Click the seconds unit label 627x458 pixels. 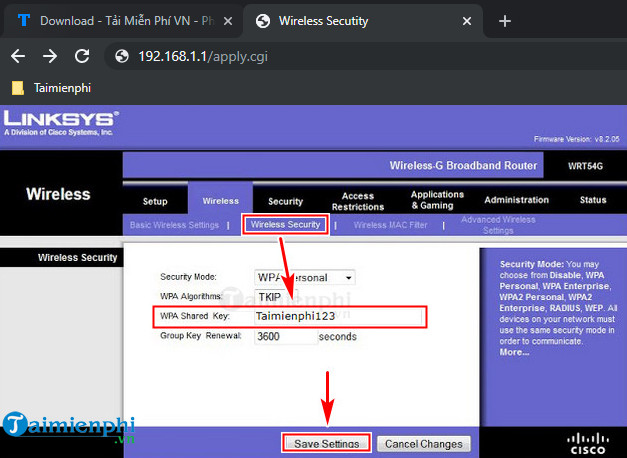point(337,336)
